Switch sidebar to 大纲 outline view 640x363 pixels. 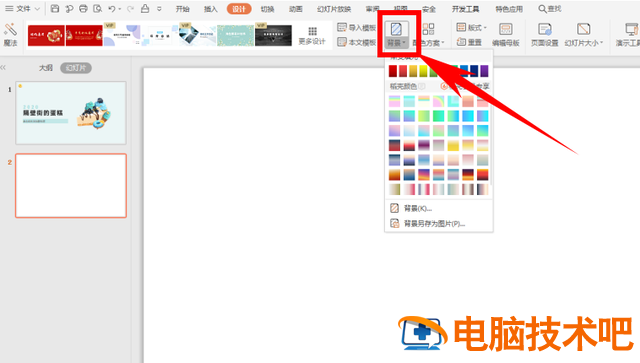pyautogui.click(x=46, y=68)
